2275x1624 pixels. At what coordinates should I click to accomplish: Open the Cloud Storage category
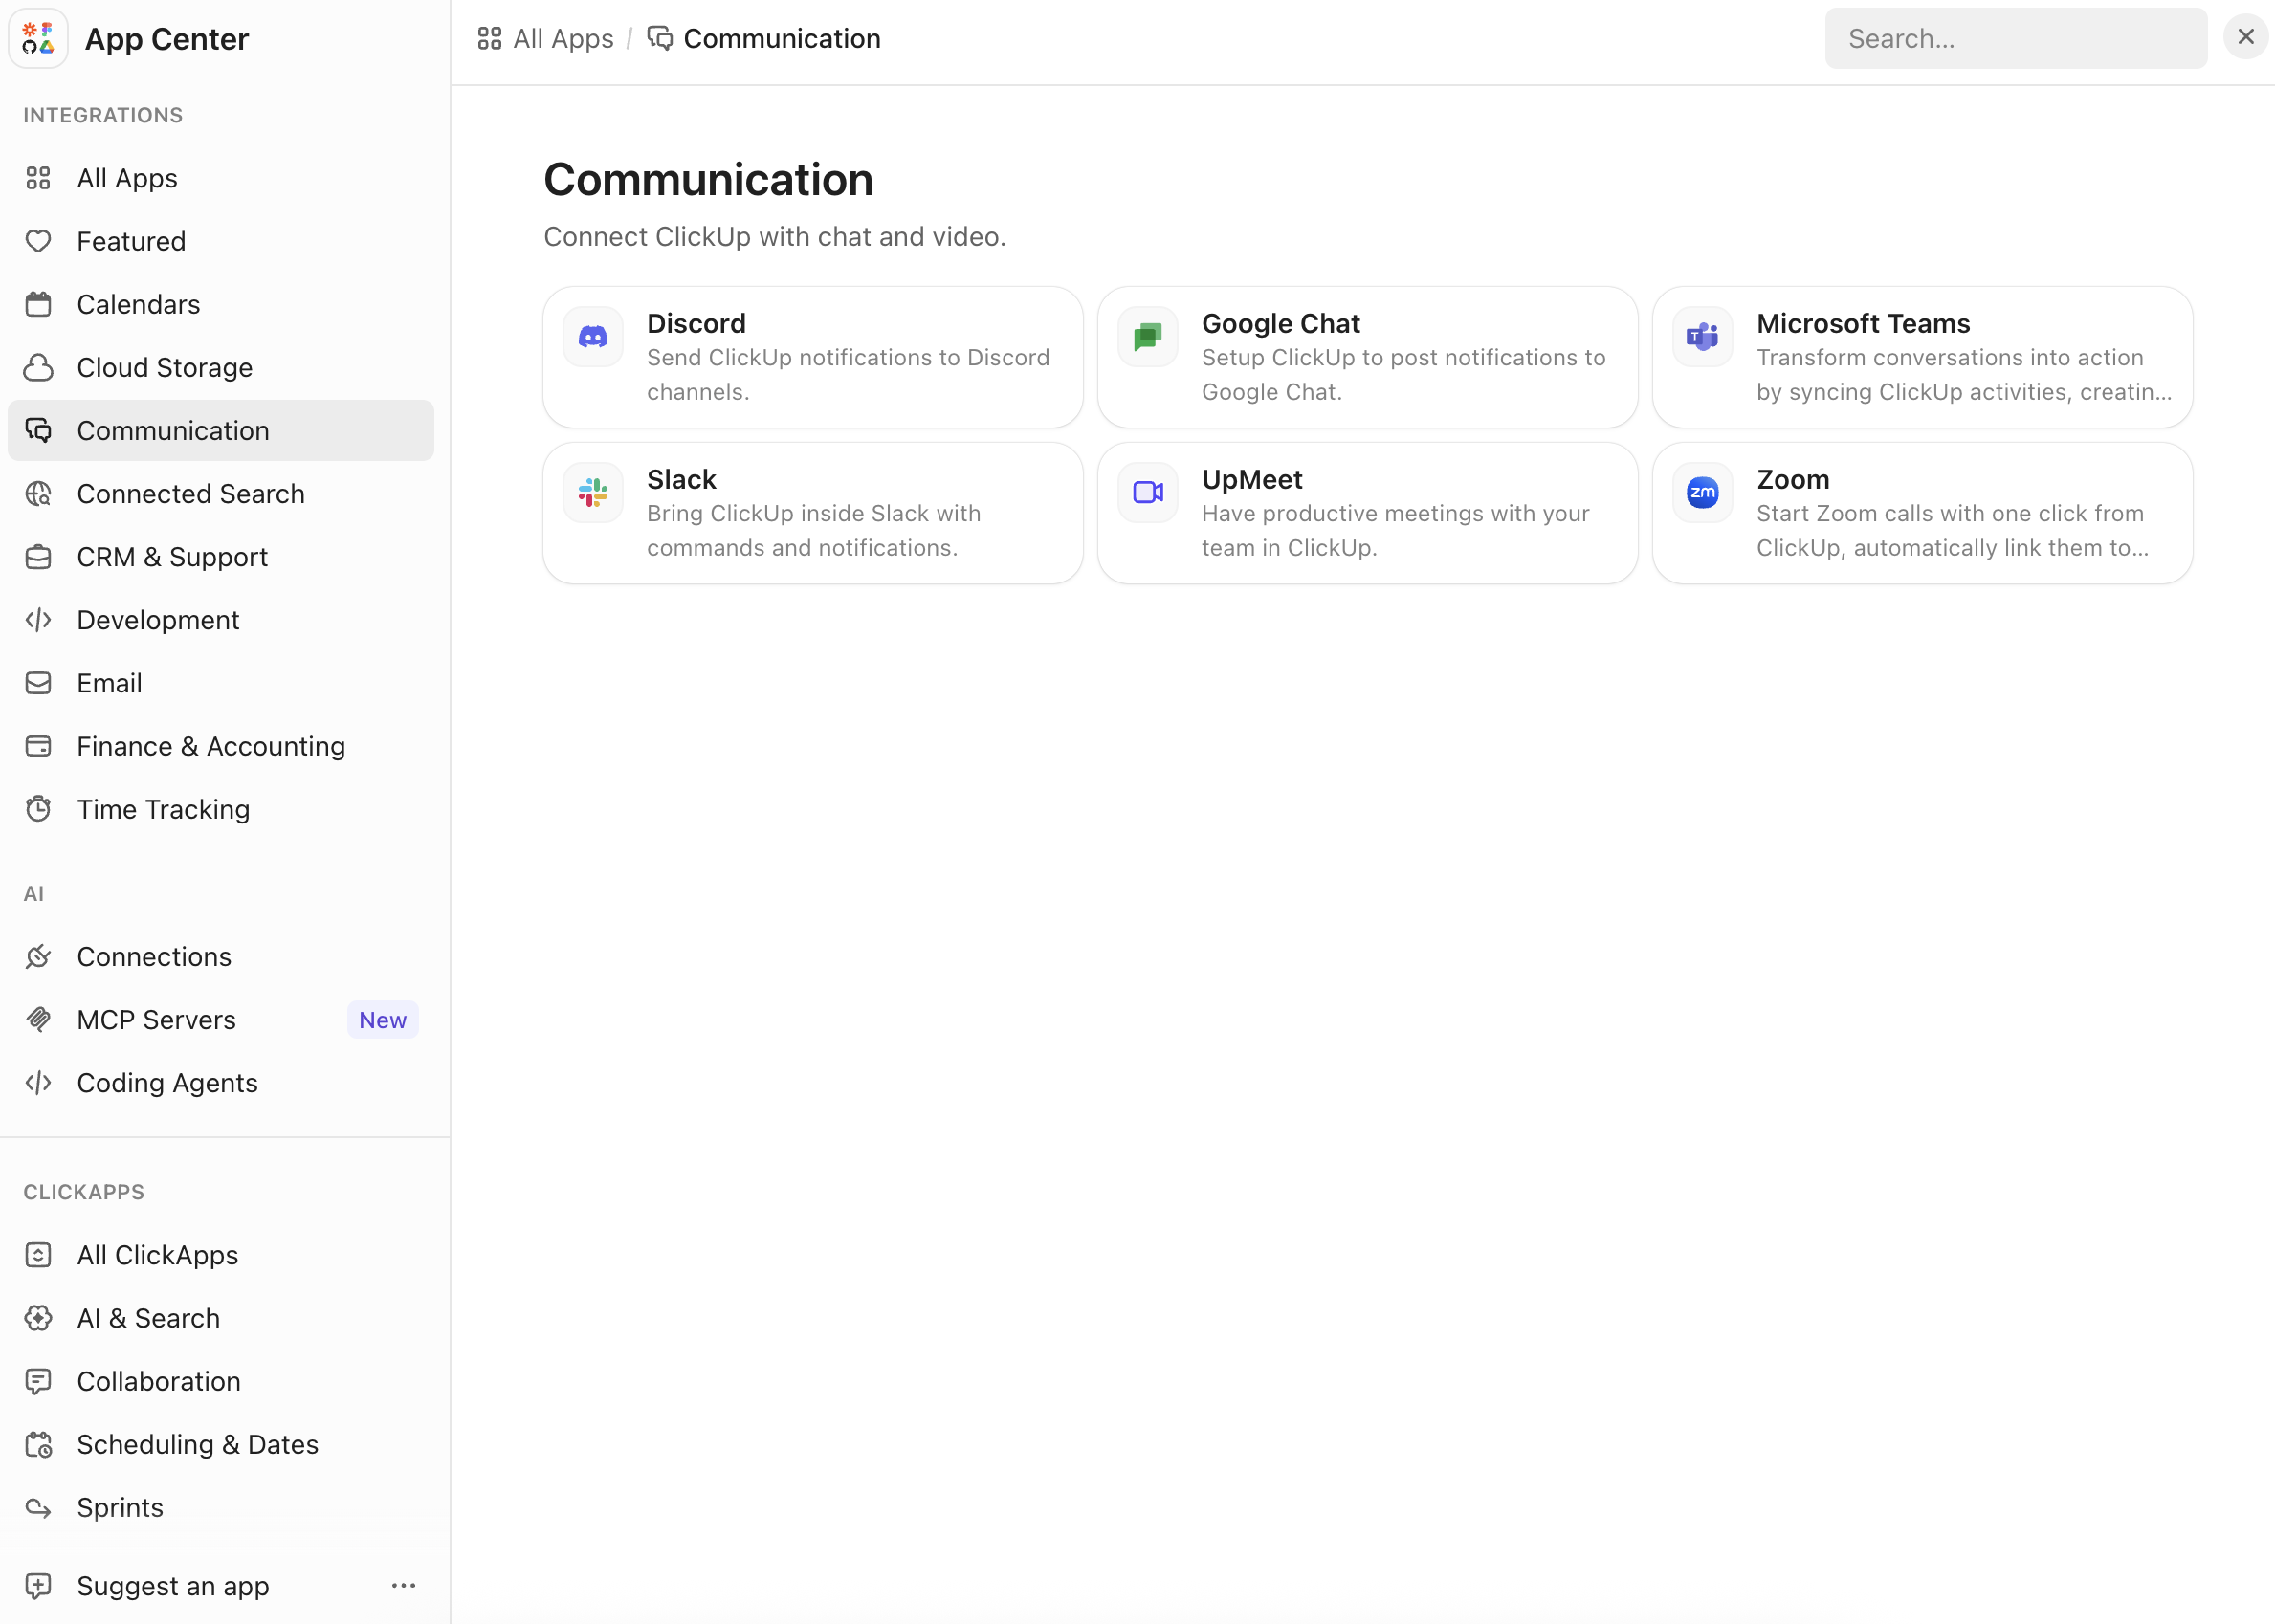click(x=221, y=367)
